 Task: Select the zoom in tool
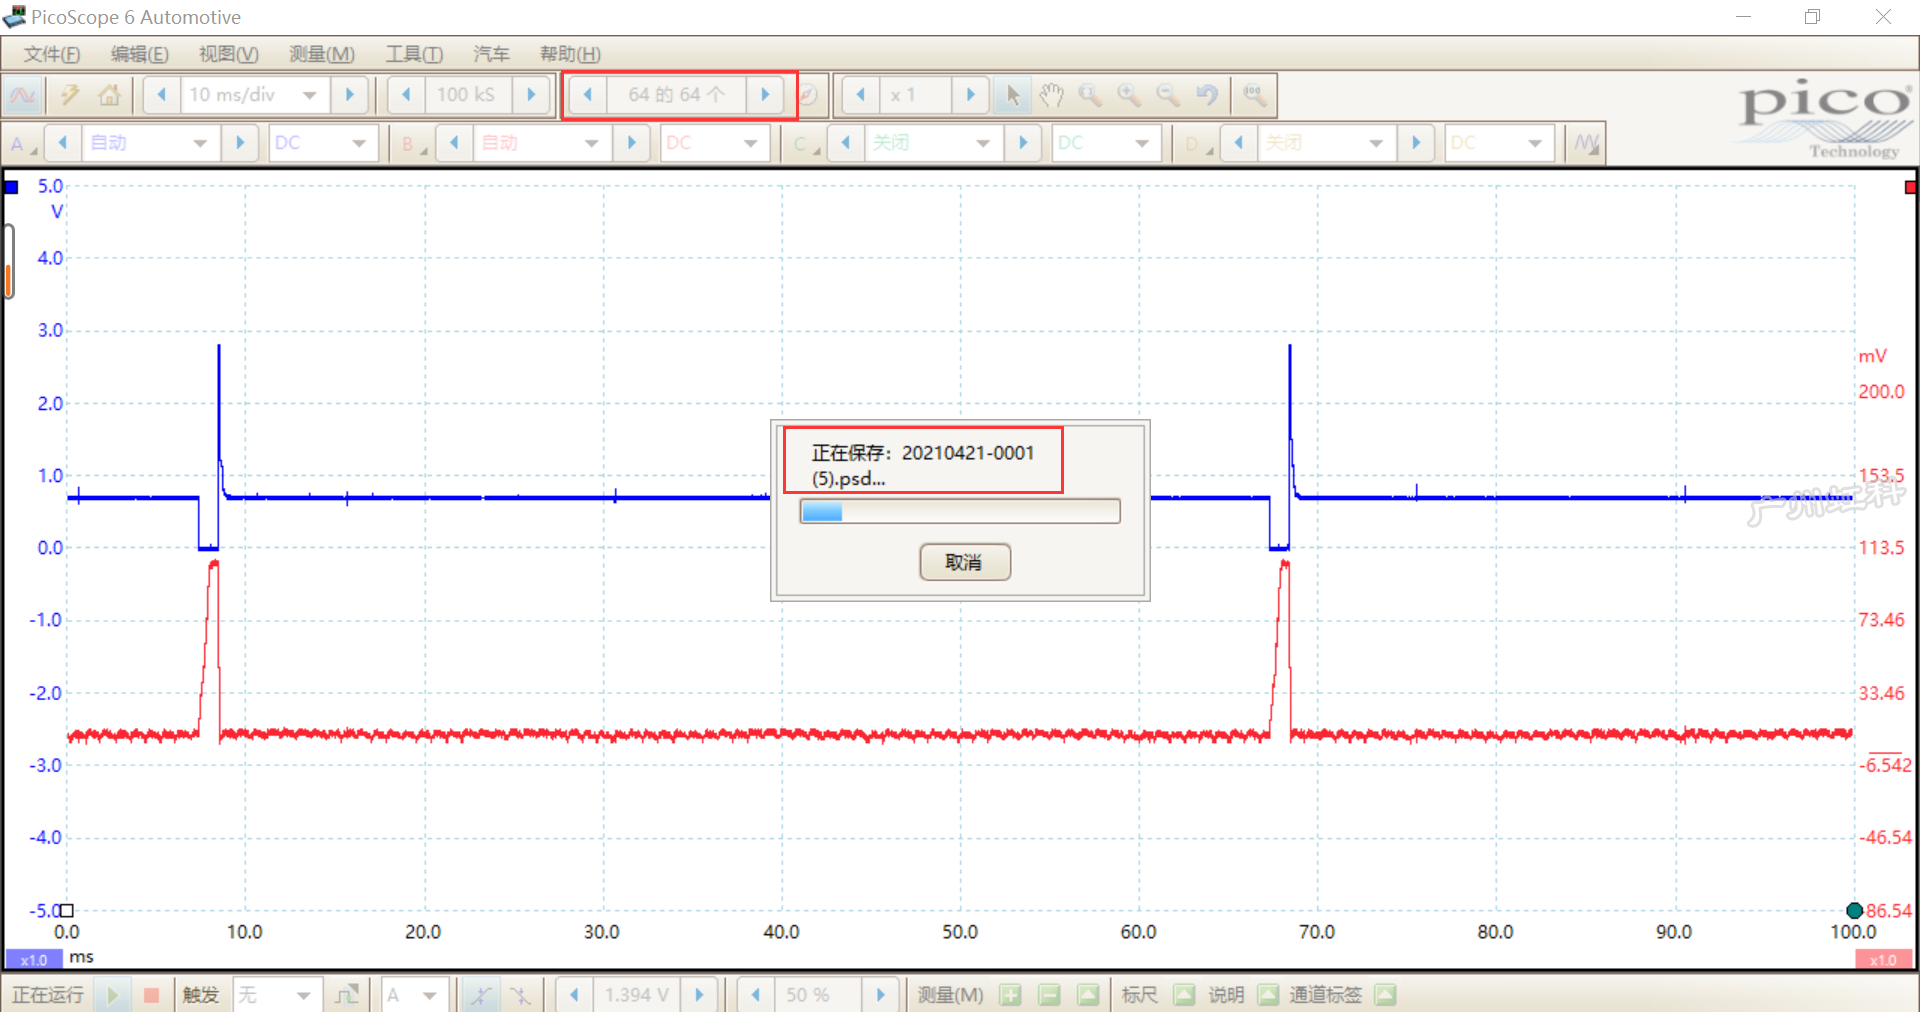(1129, 95)
